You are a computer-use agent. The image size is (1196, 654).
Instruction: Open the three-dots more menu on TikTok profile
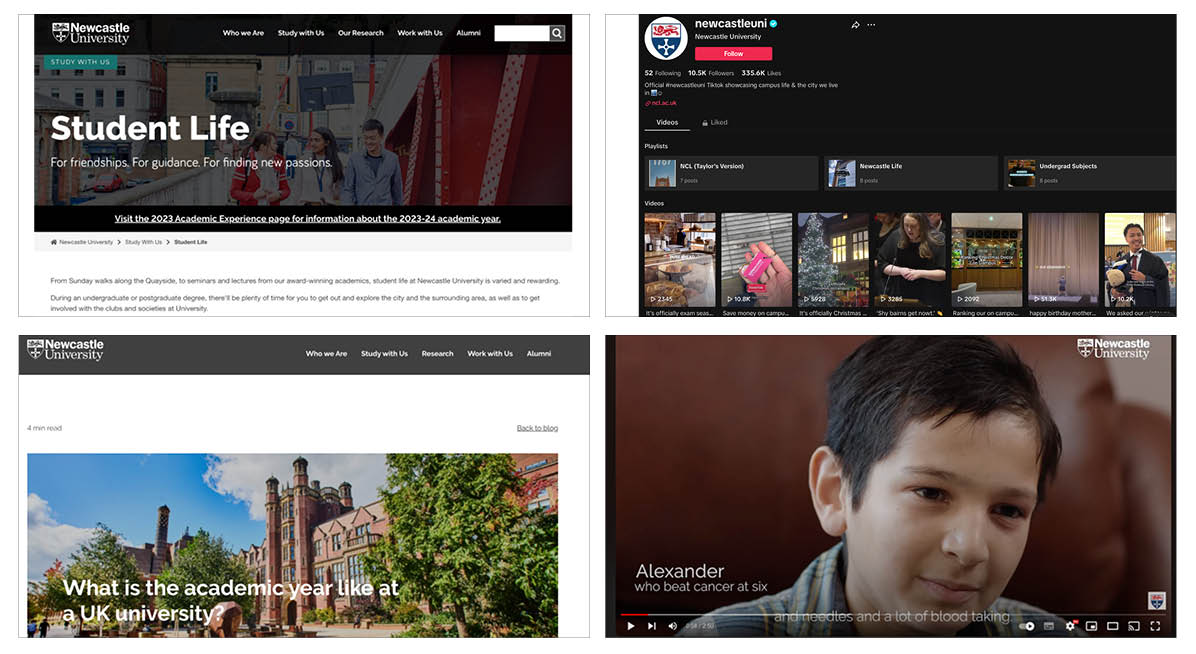[x=871, y=25]
